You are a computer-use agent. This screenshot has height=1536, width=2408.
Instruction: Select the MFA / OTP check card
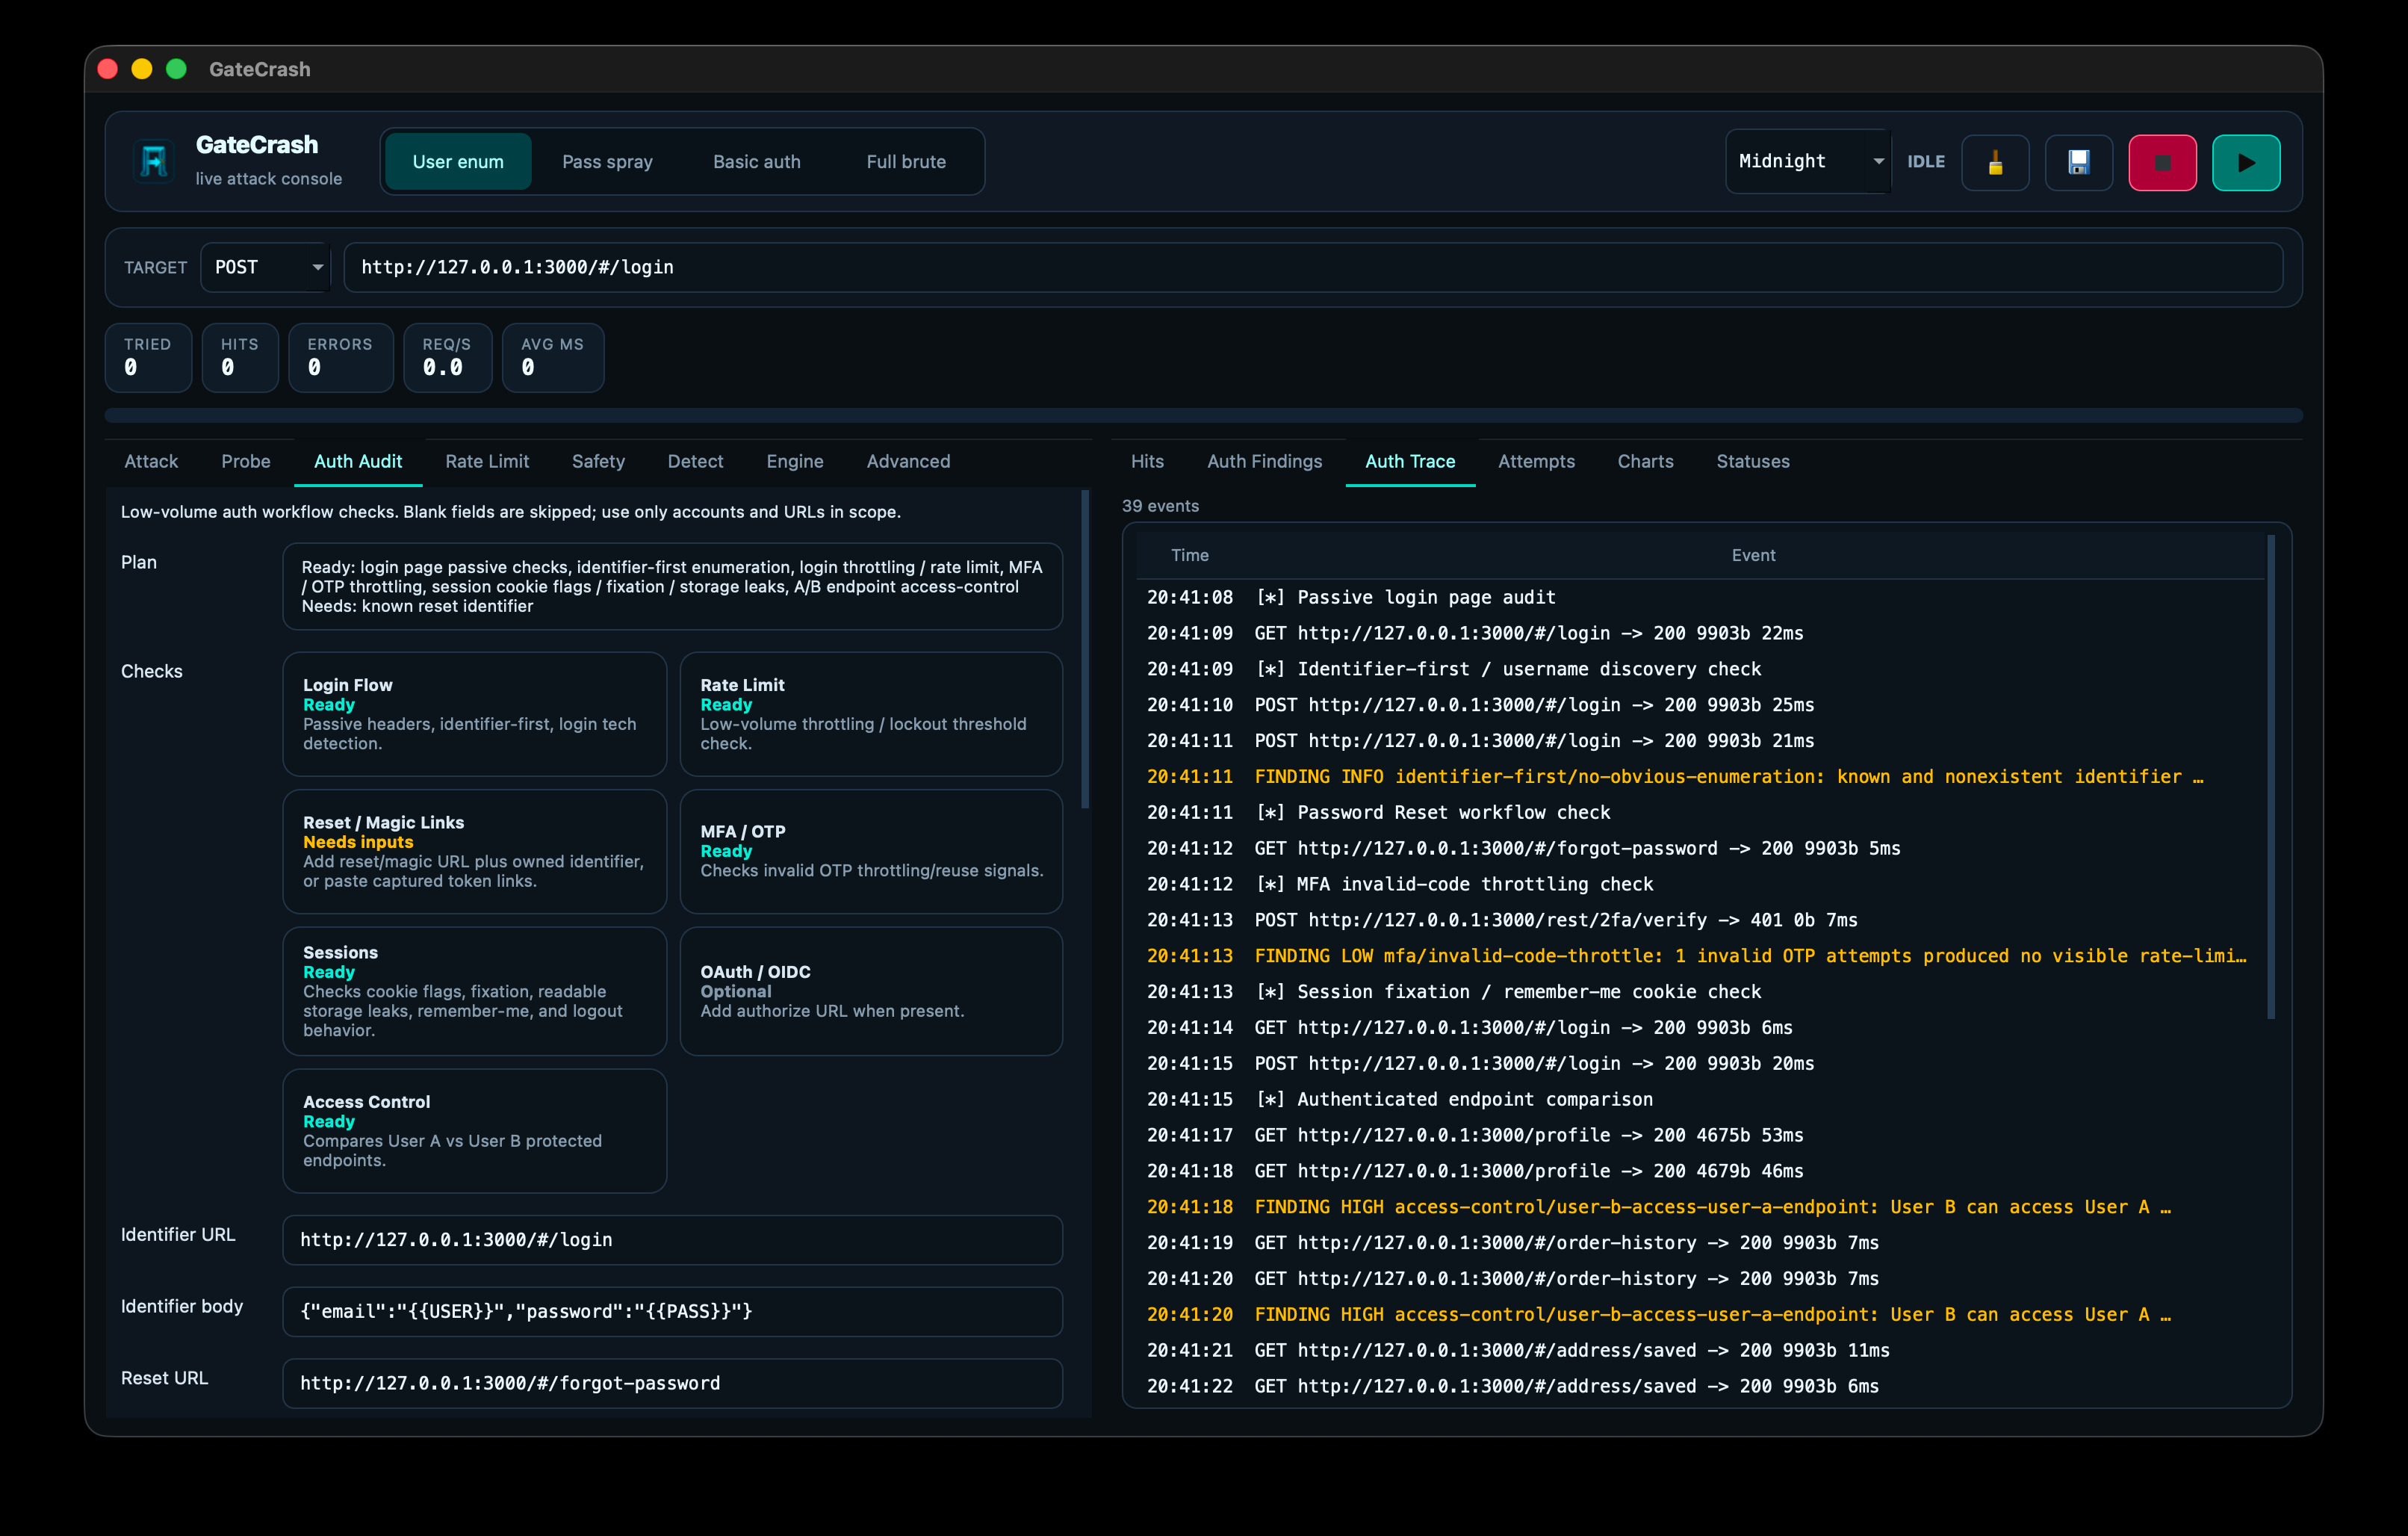871,851
